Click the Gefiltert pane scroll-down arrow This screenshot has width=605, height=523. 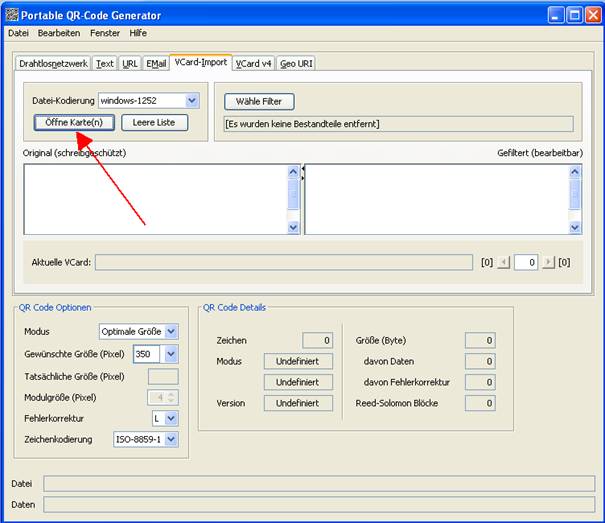(x=575, y=228)
